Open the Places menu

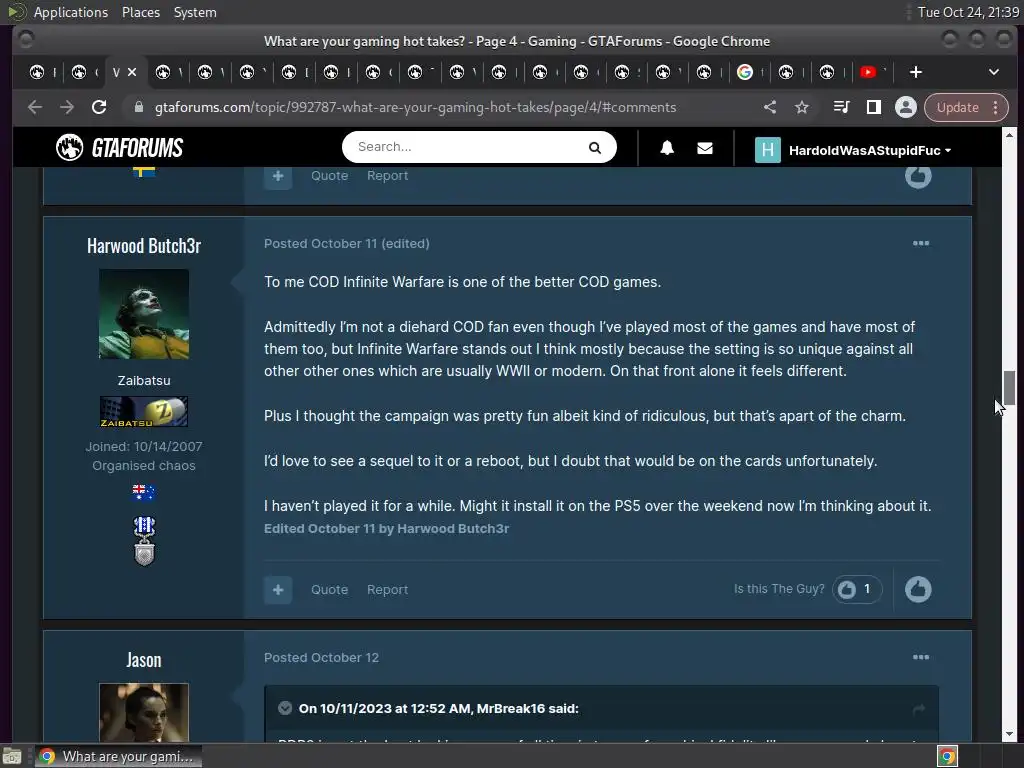pos(141,12)
